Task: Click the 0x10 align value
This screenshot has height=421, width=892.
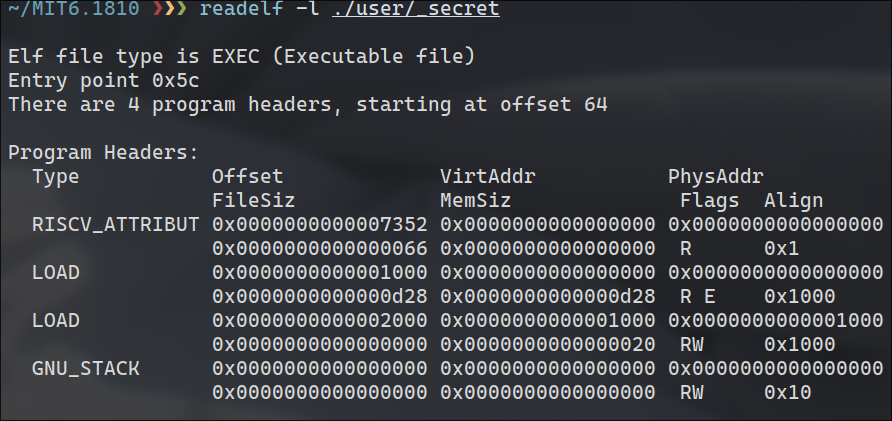Action: coord(787,393)
